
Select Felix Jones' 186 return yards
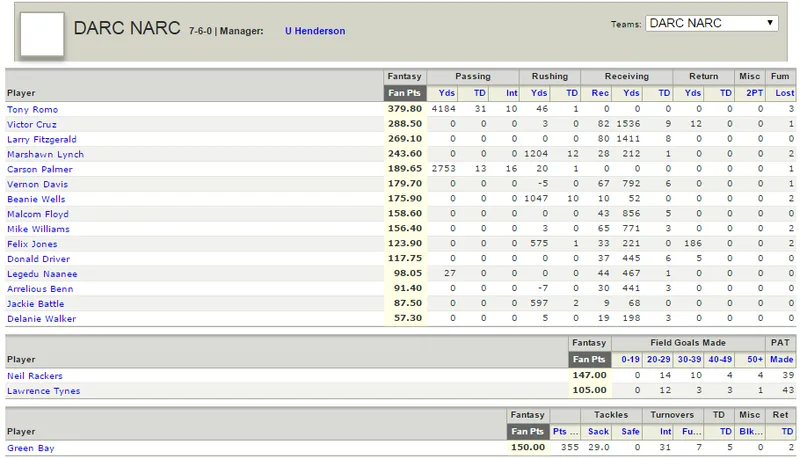pyautogui.click(x=692, y=243)
